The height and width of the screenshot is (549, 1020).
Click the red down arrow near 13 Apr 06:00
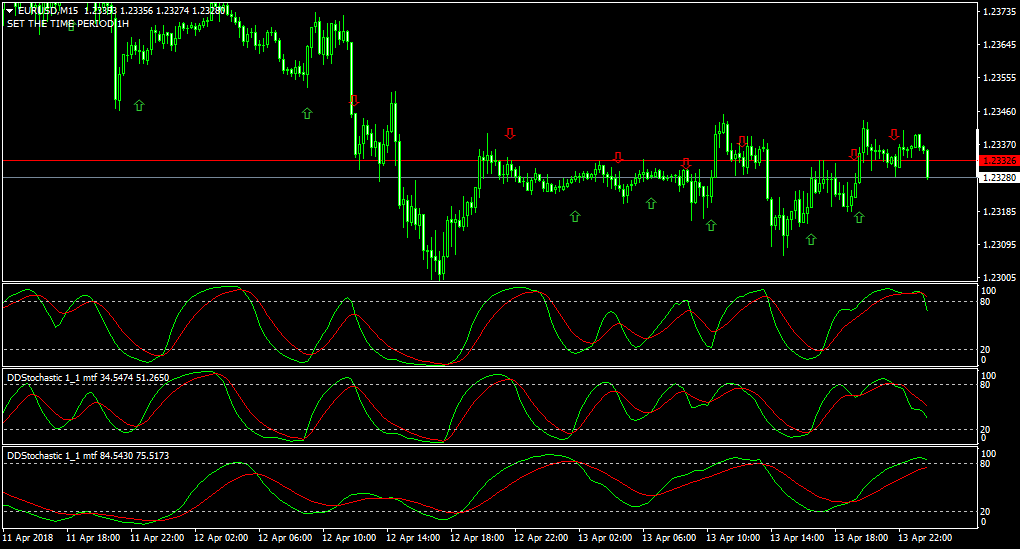[686, 163]
